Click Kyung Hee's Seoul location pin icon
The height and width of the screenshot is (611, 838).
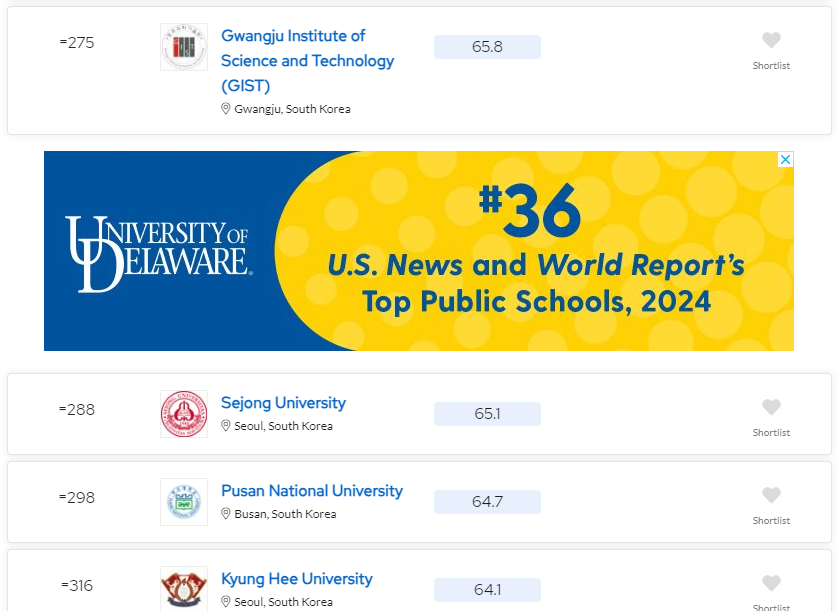[226, 602]
